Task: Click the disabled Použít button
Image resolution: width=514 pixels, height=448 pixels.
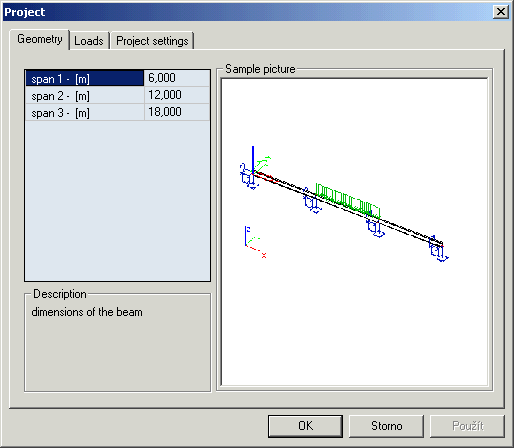Action: 467,426
